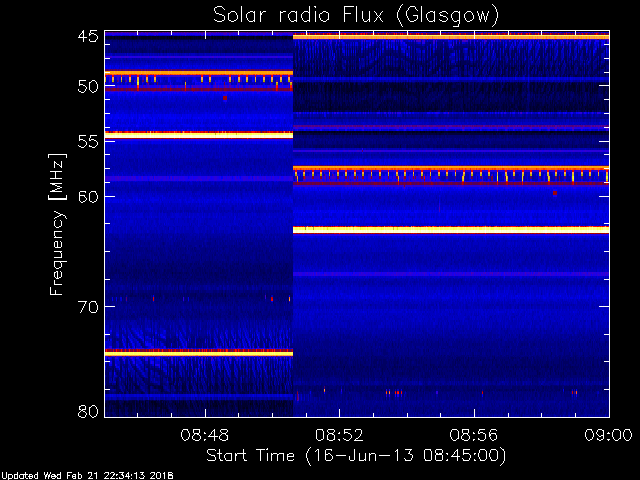Click the '55' frequency tick label
Screen dimensions: 640x480
[88, 142]
